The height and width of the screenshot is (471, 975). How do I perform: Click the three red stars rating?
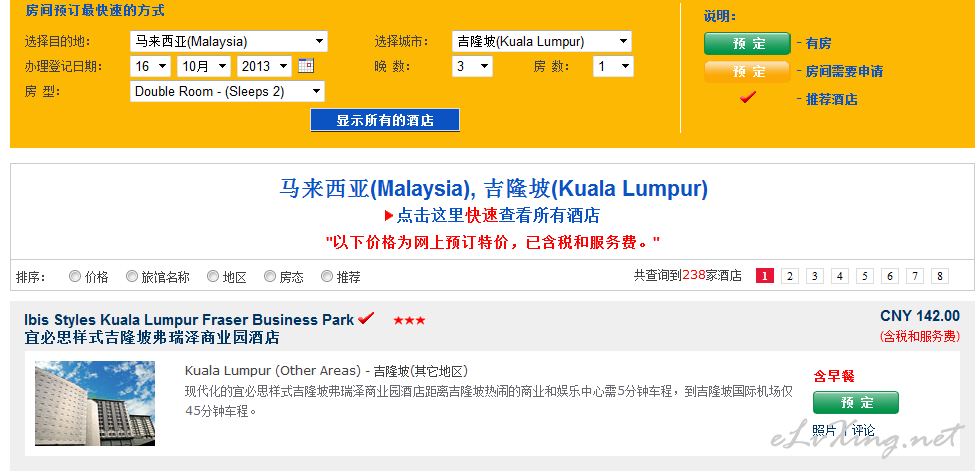pyautogui.click(x=409, y=321)
